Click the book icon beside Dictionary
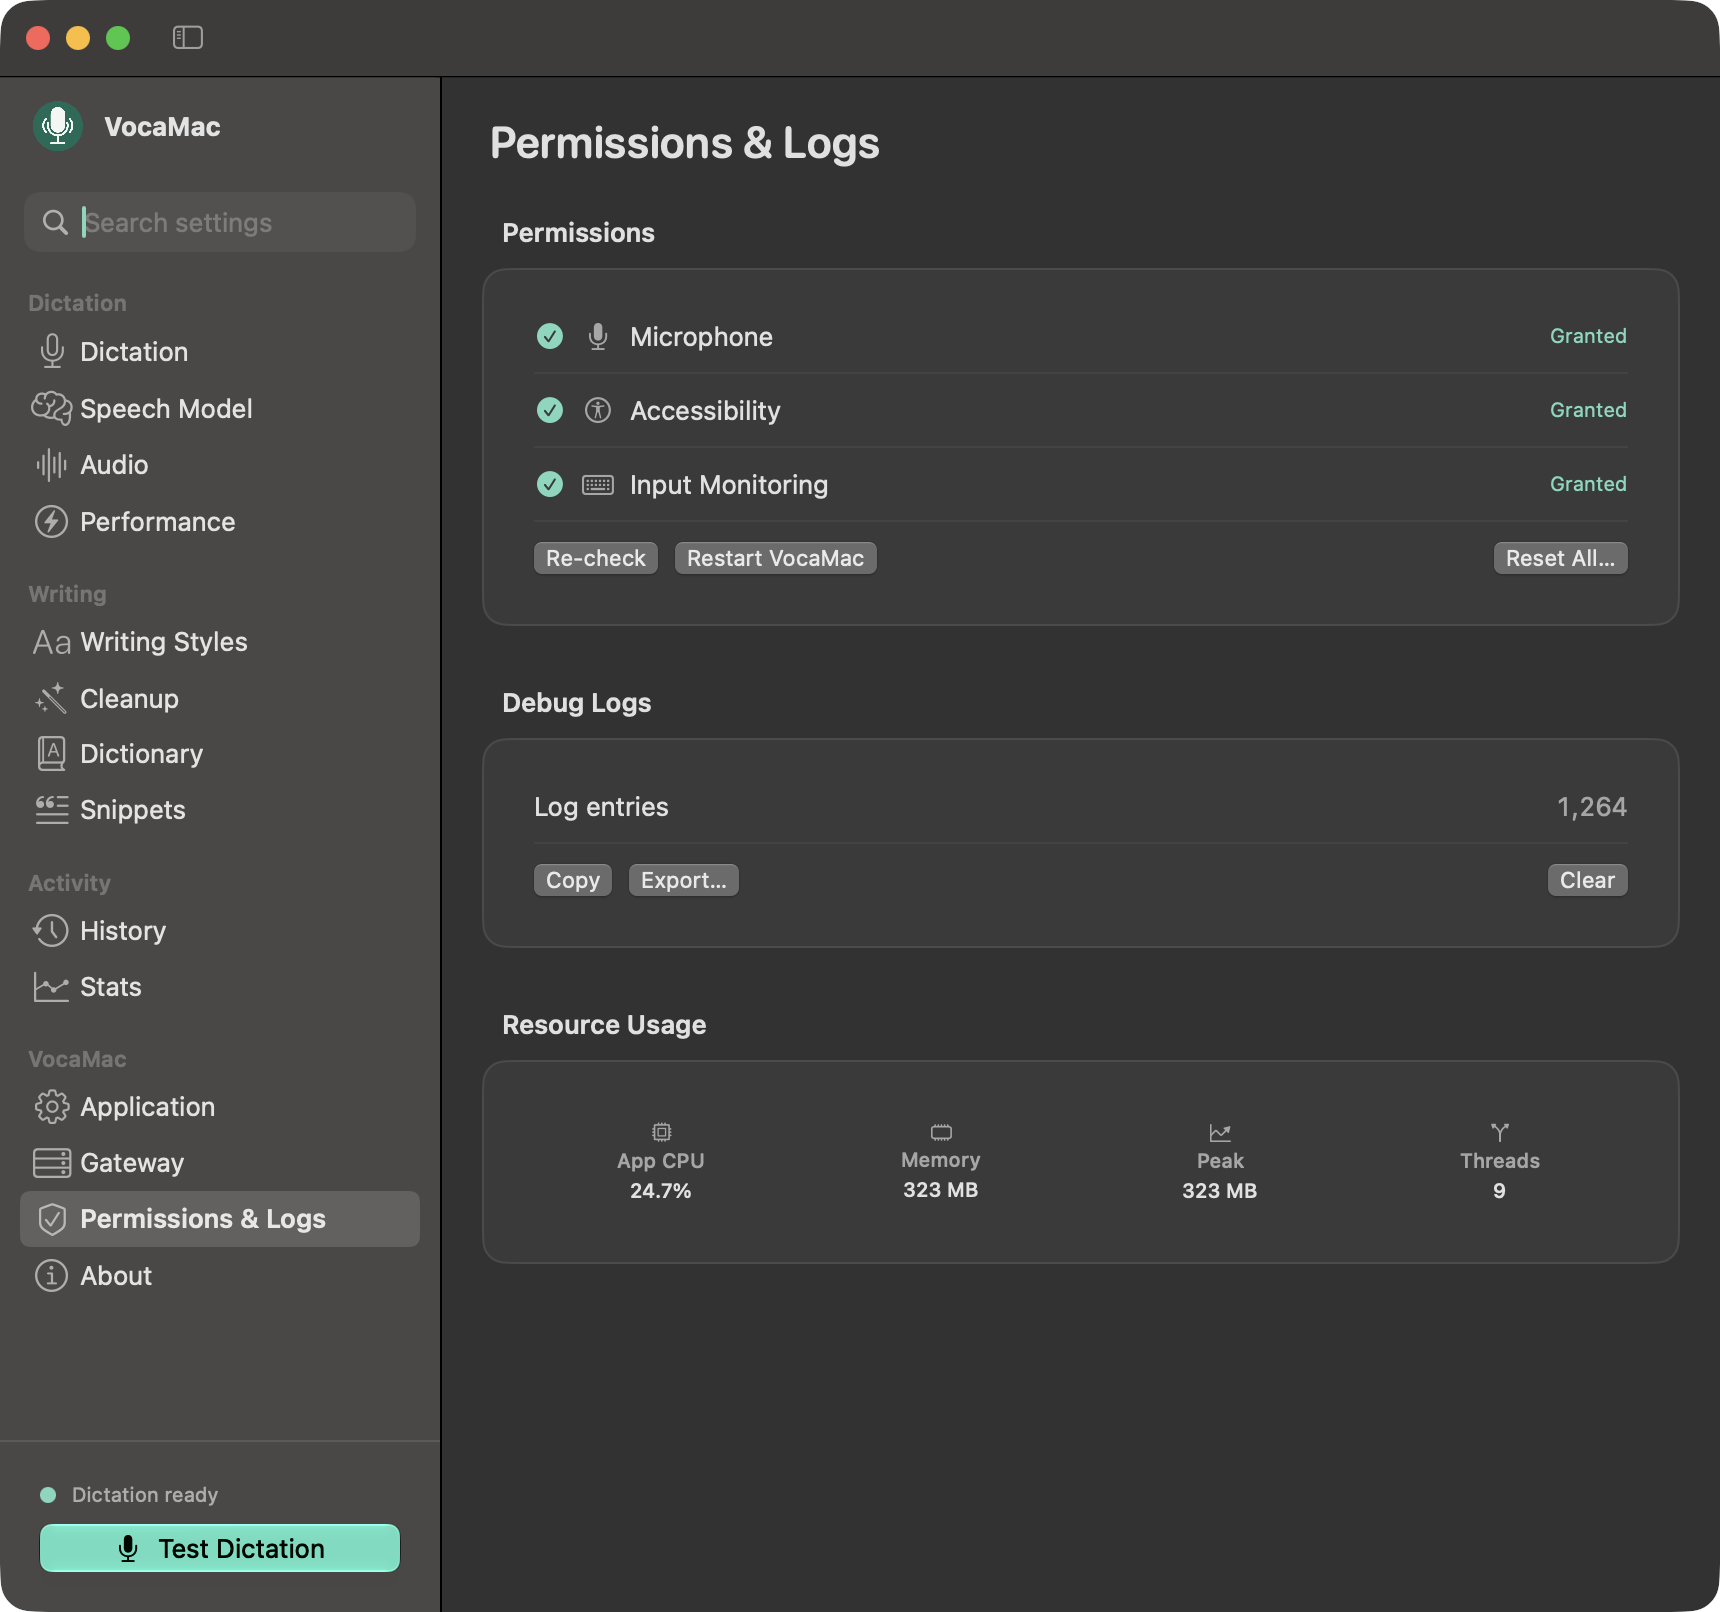1720x1612 pixels. (x=52, y=754)
